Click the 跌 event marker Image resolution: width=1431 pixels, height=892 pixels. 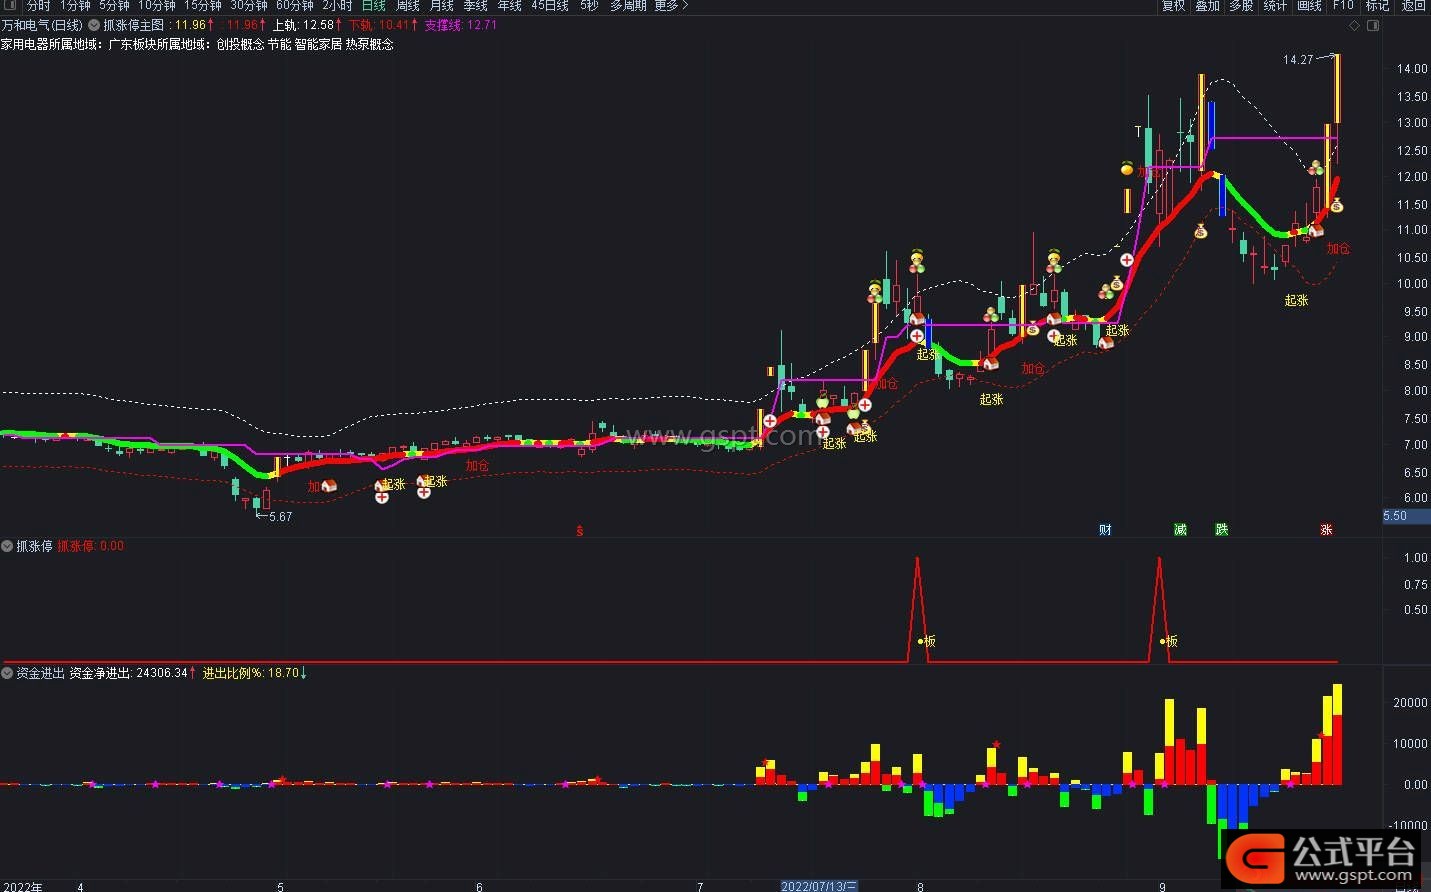pos(1222,530)
